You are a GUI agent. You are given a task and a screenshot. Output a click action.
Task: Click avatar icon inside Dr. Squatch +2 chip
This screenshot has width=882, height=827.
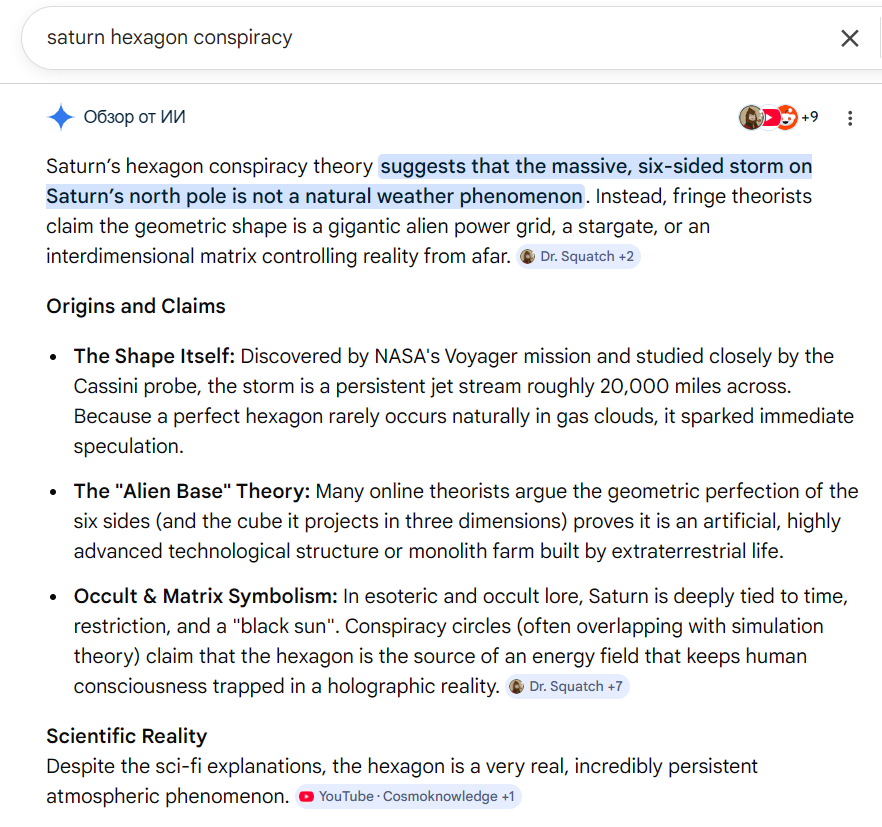coord(528,257)
